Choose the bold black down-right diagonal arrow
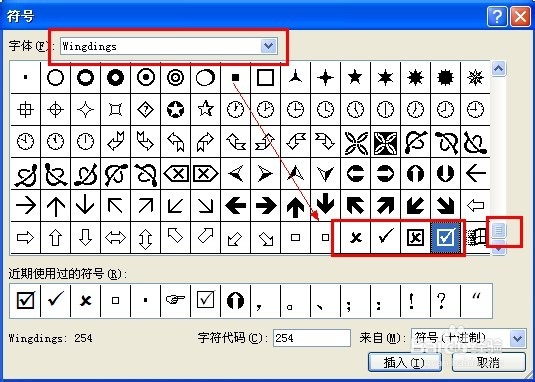 (445, 206)
